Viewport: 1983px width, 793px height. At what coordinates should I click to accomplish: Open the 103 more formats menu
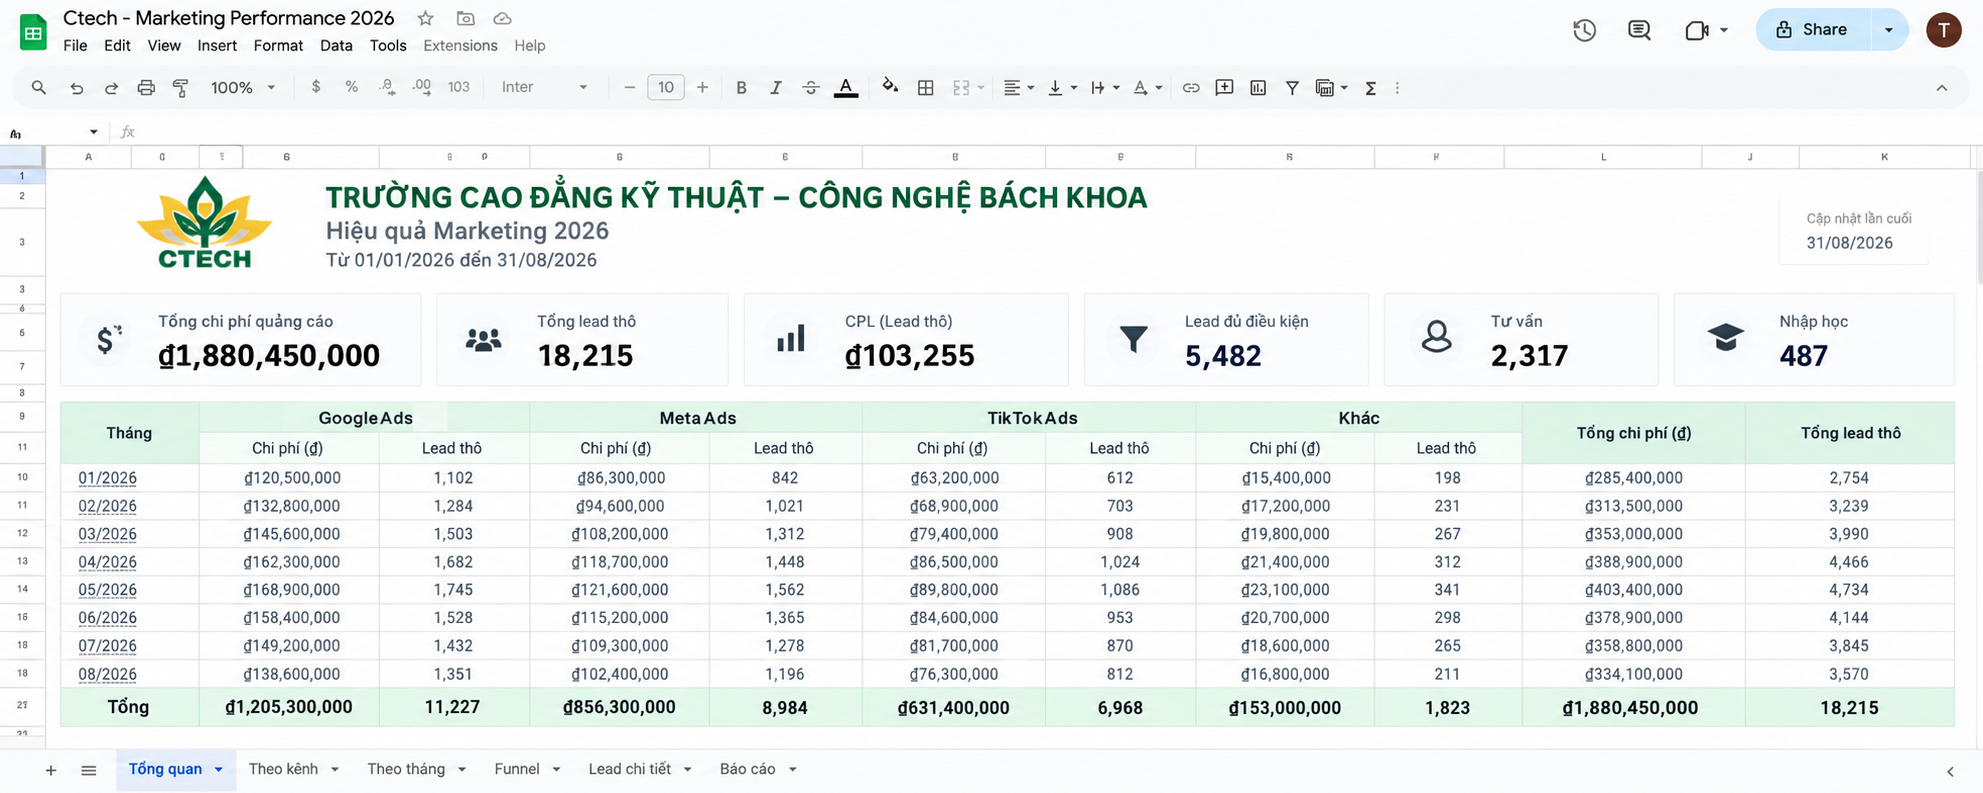pos(459,87)
